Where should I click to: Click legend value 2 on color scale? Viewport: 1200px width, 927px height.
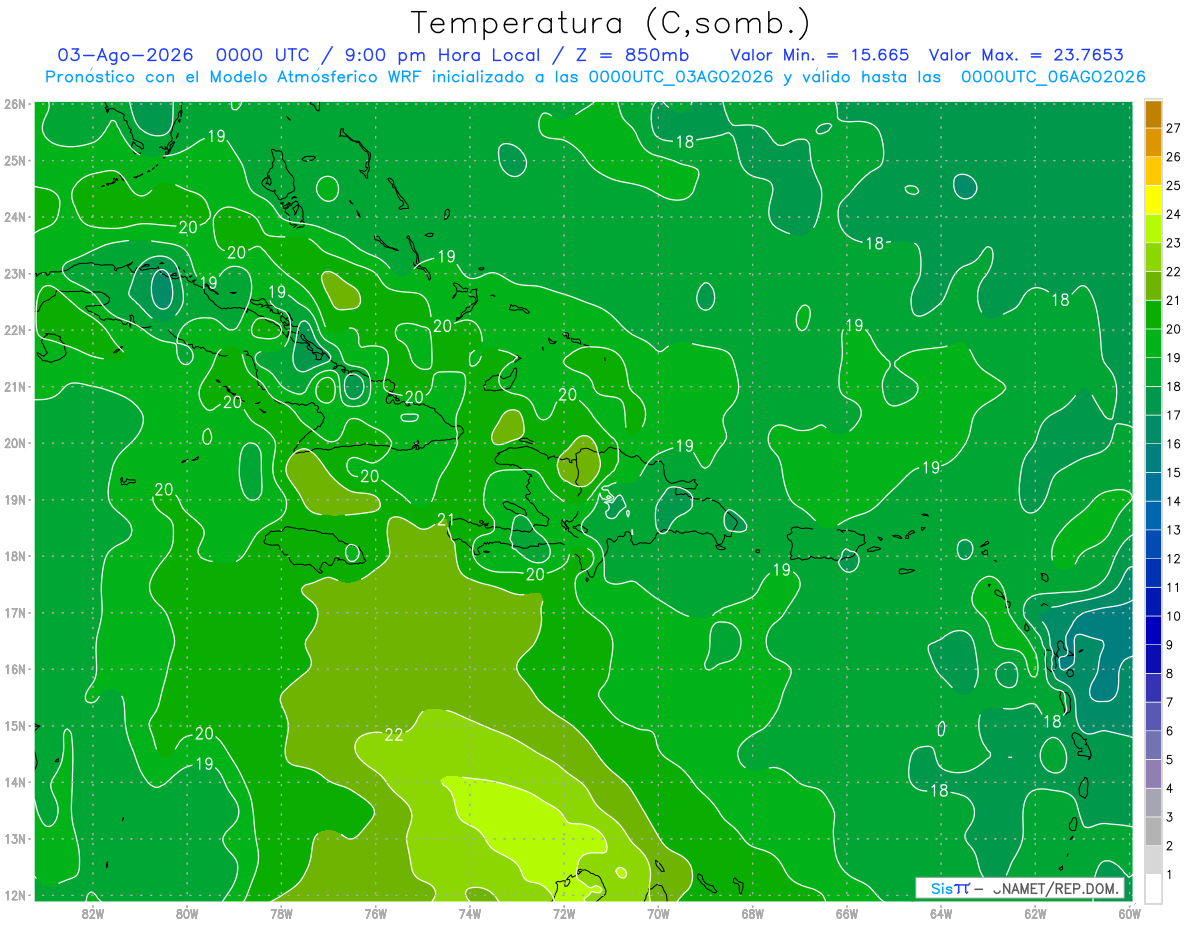click(1170, 846)
